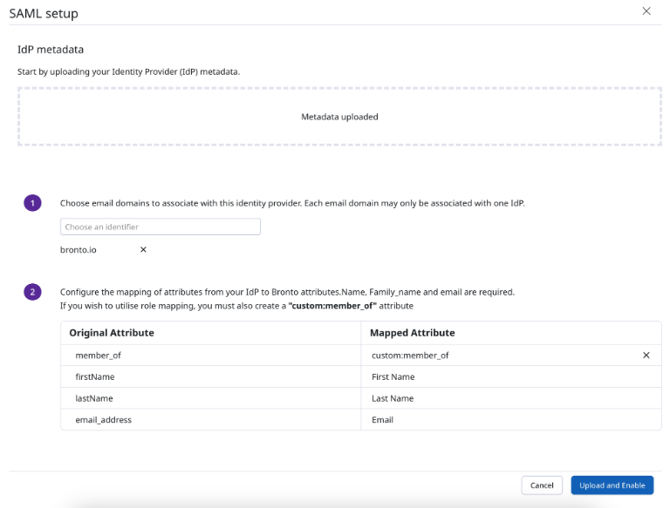The width and height of the screenshot is (670, 508).
Task: Remove the bronto.io email domain
Action: tap(143, 250)
